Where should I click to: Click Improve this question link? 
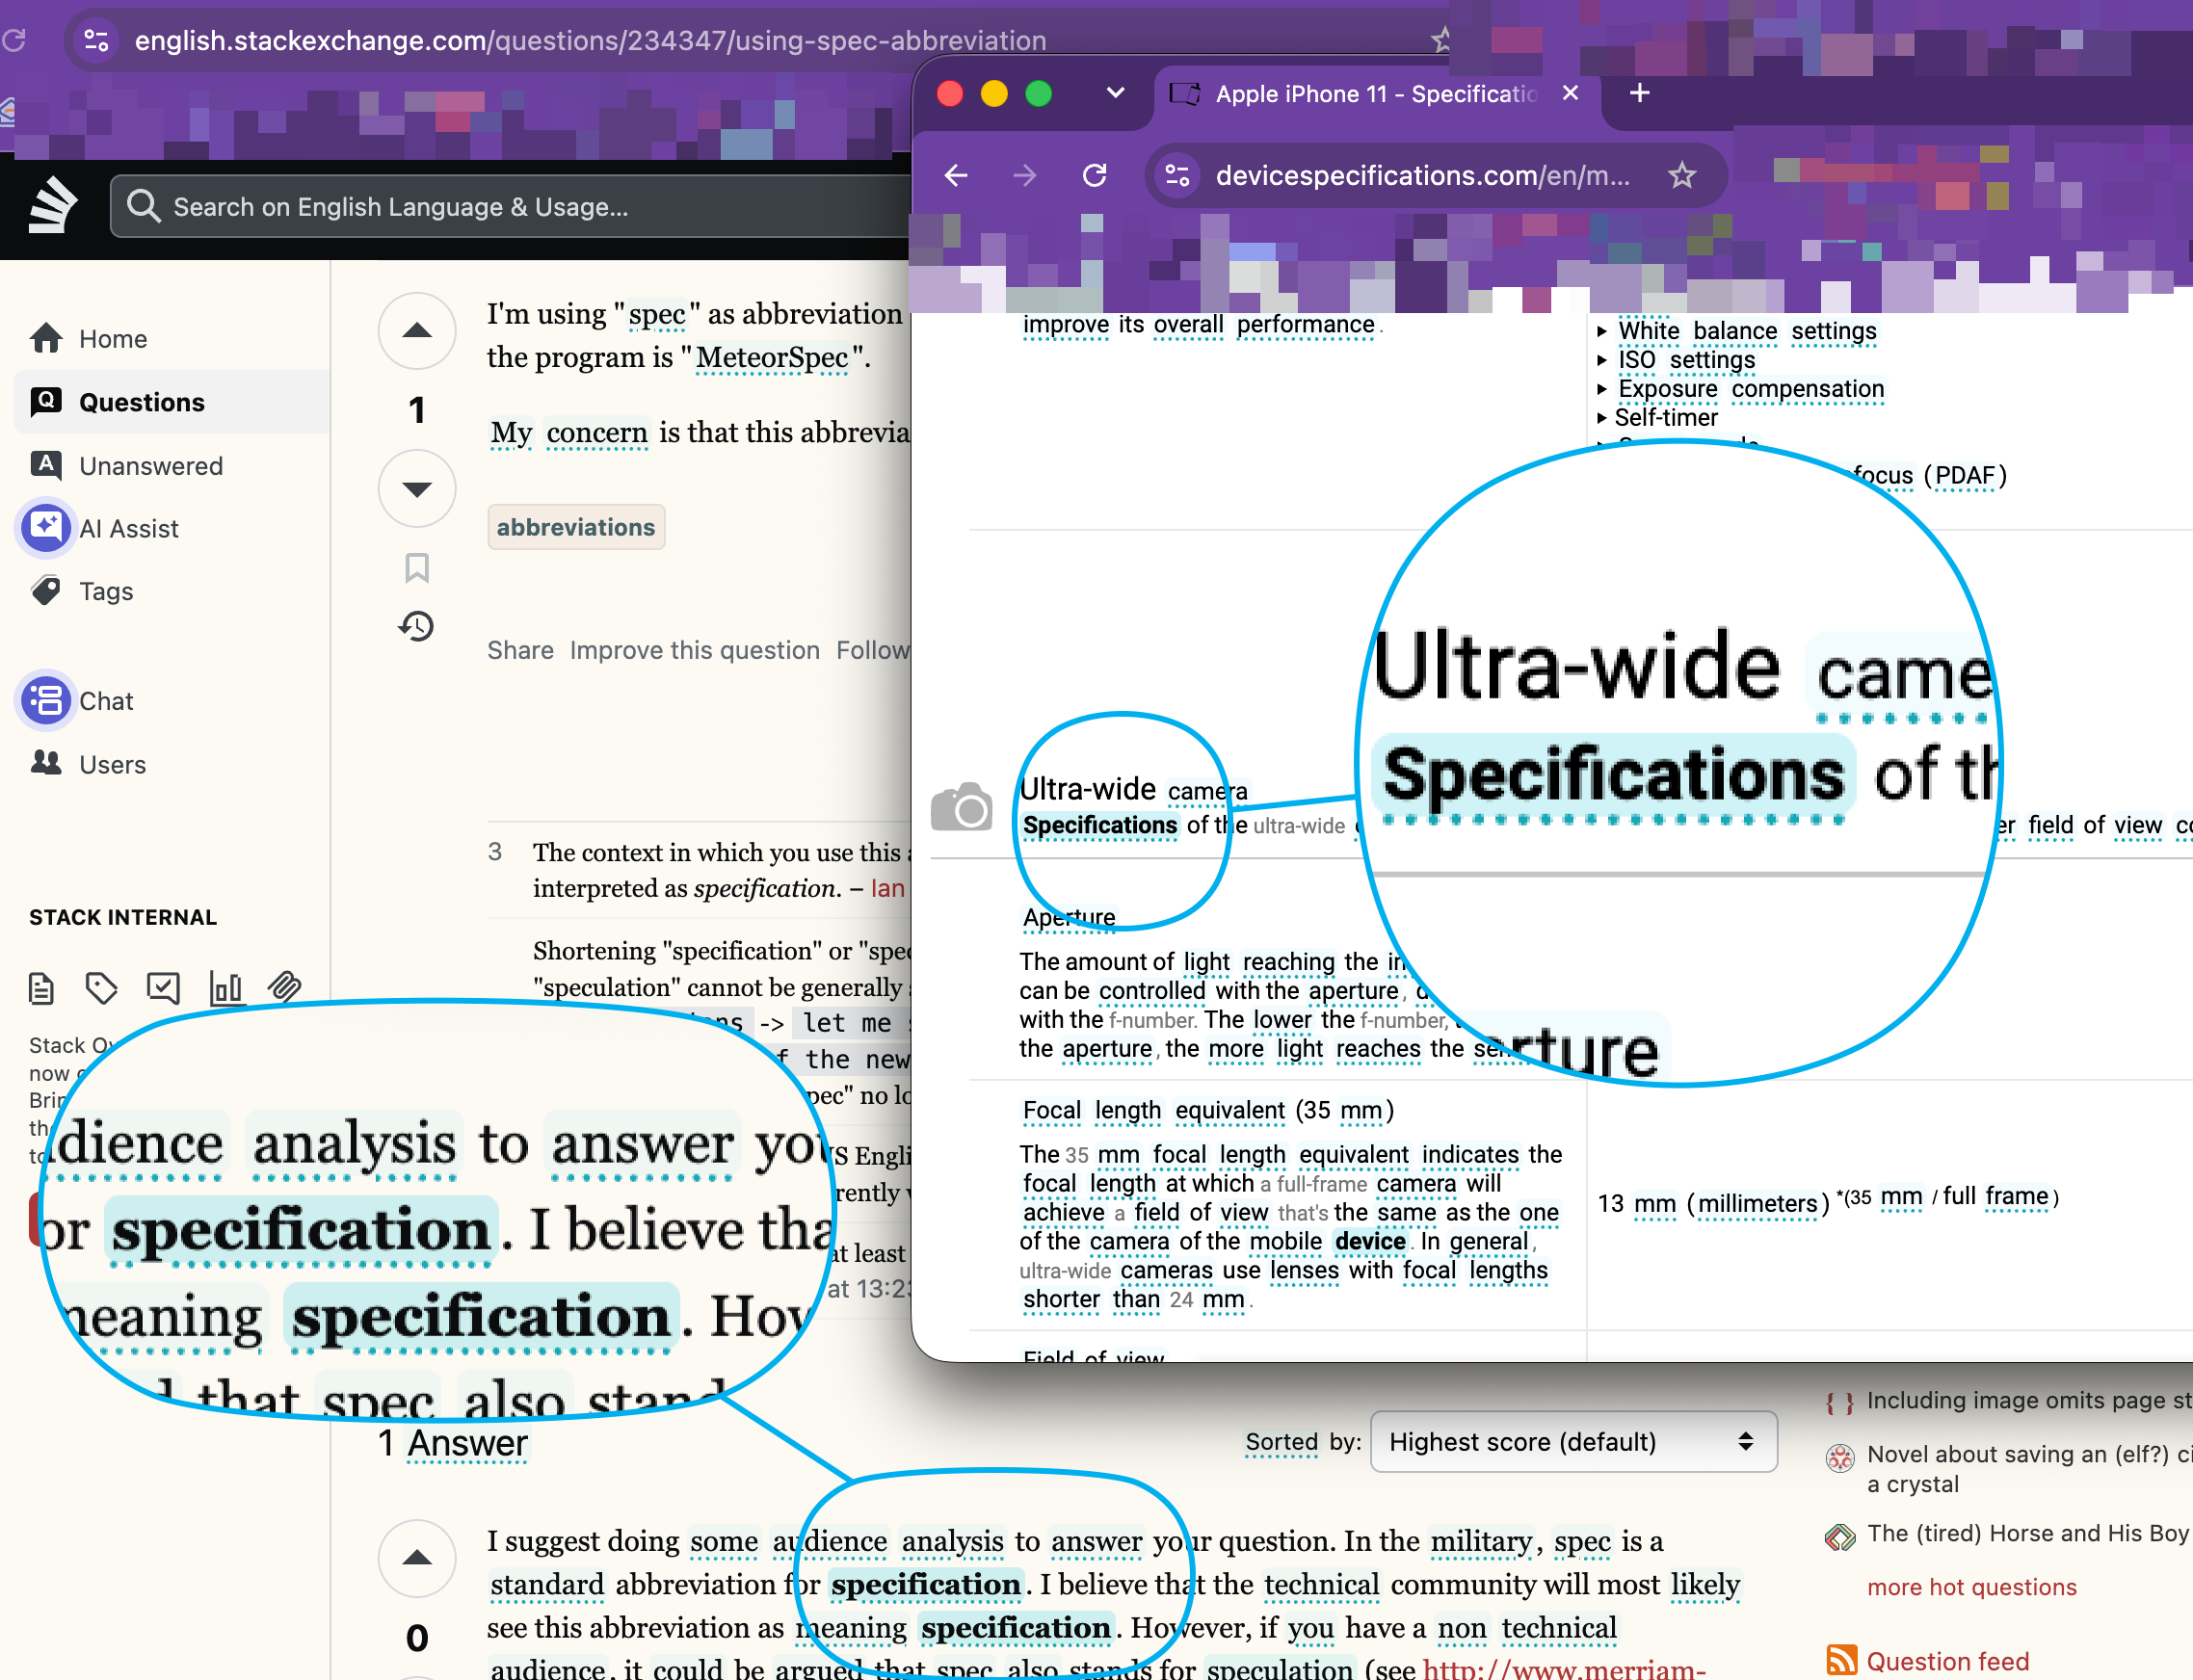click(x=695, y=650)
